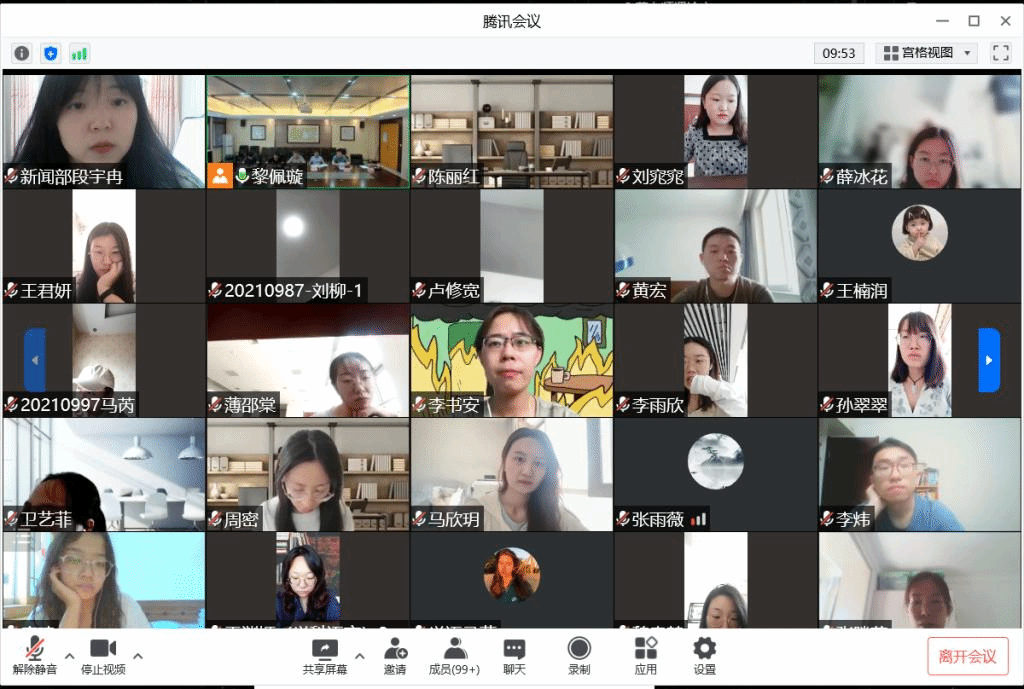Check the green network signal icon
The height and width of the screenshot is (689, 1024).
pos(79,53)
